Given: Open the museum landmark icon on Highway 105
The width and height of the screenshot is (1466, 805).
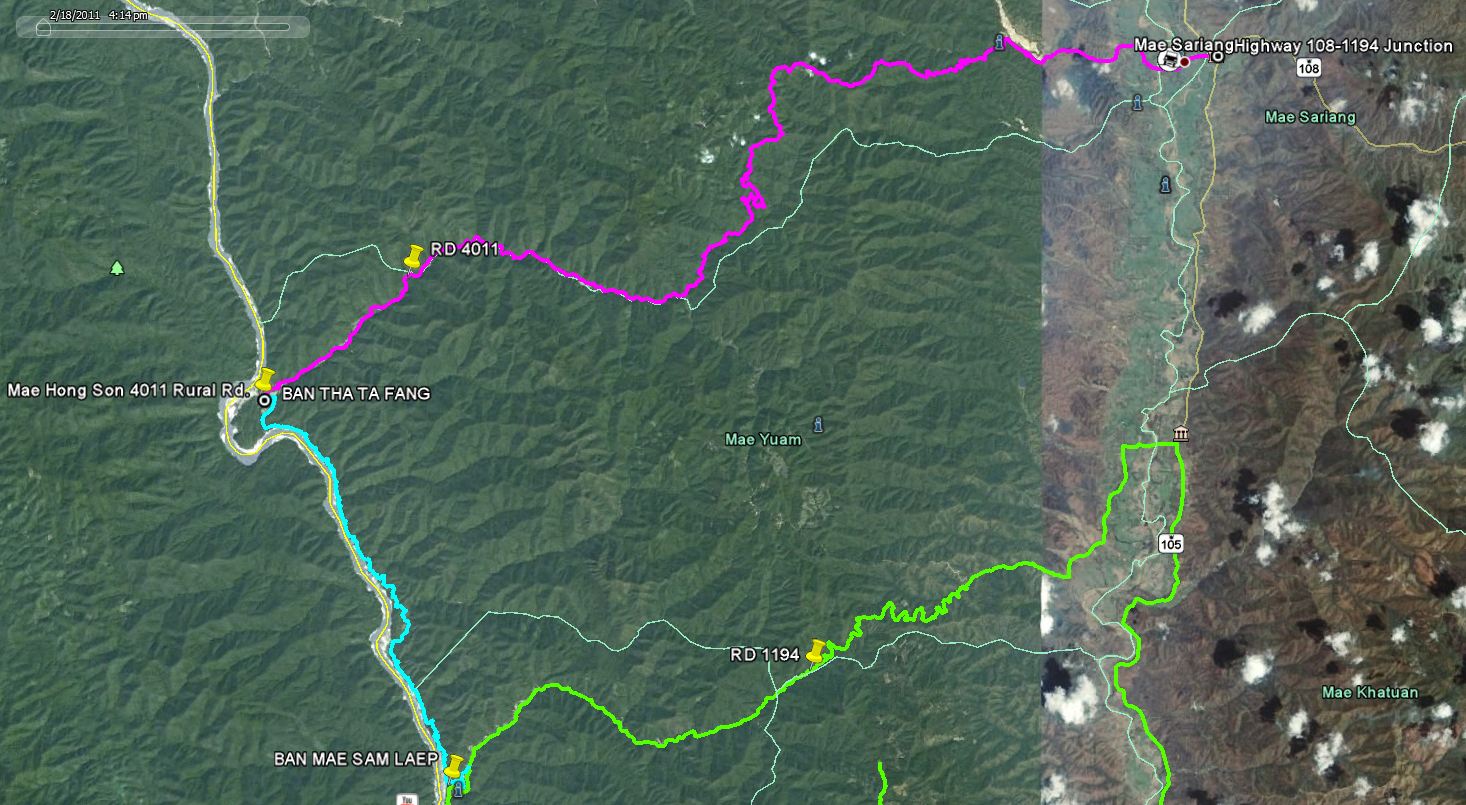Looking at the screenshot, I should point(1181,434).
